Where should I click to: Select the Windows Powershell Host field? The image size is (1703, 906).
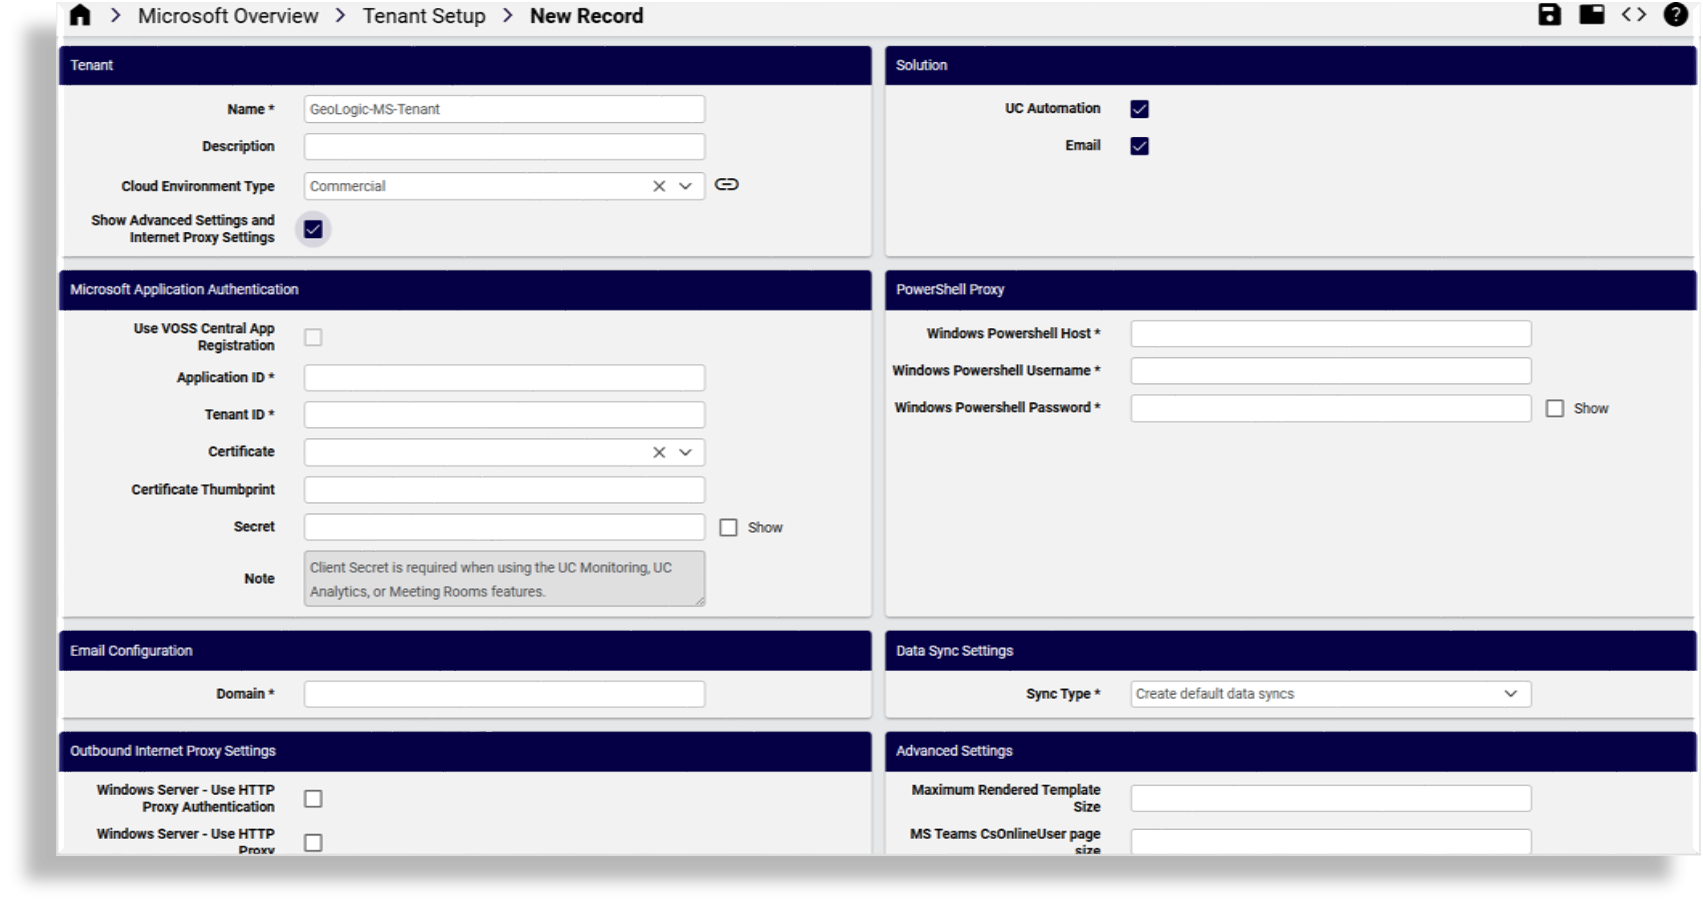[1328, 333]
